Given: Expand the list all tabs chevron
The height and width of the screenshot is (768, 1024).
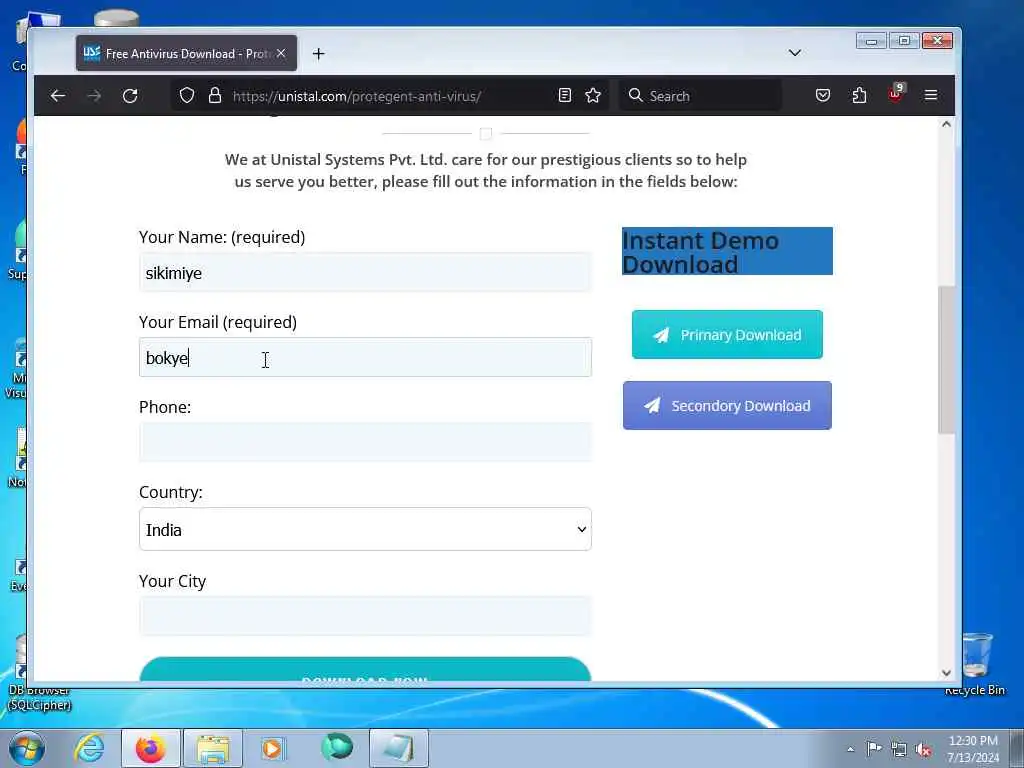Looking at the screenshot, I should click(x=795, y=53).
